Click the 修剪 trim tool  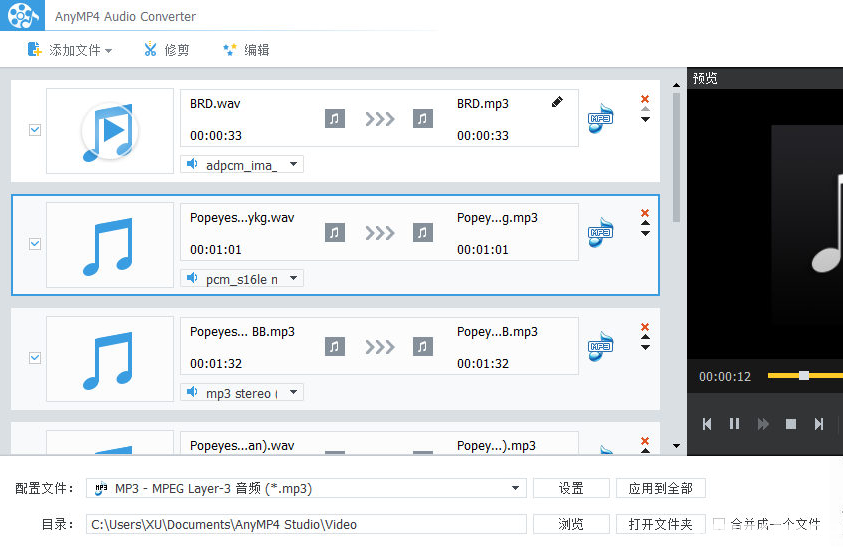tap(167, 50)
